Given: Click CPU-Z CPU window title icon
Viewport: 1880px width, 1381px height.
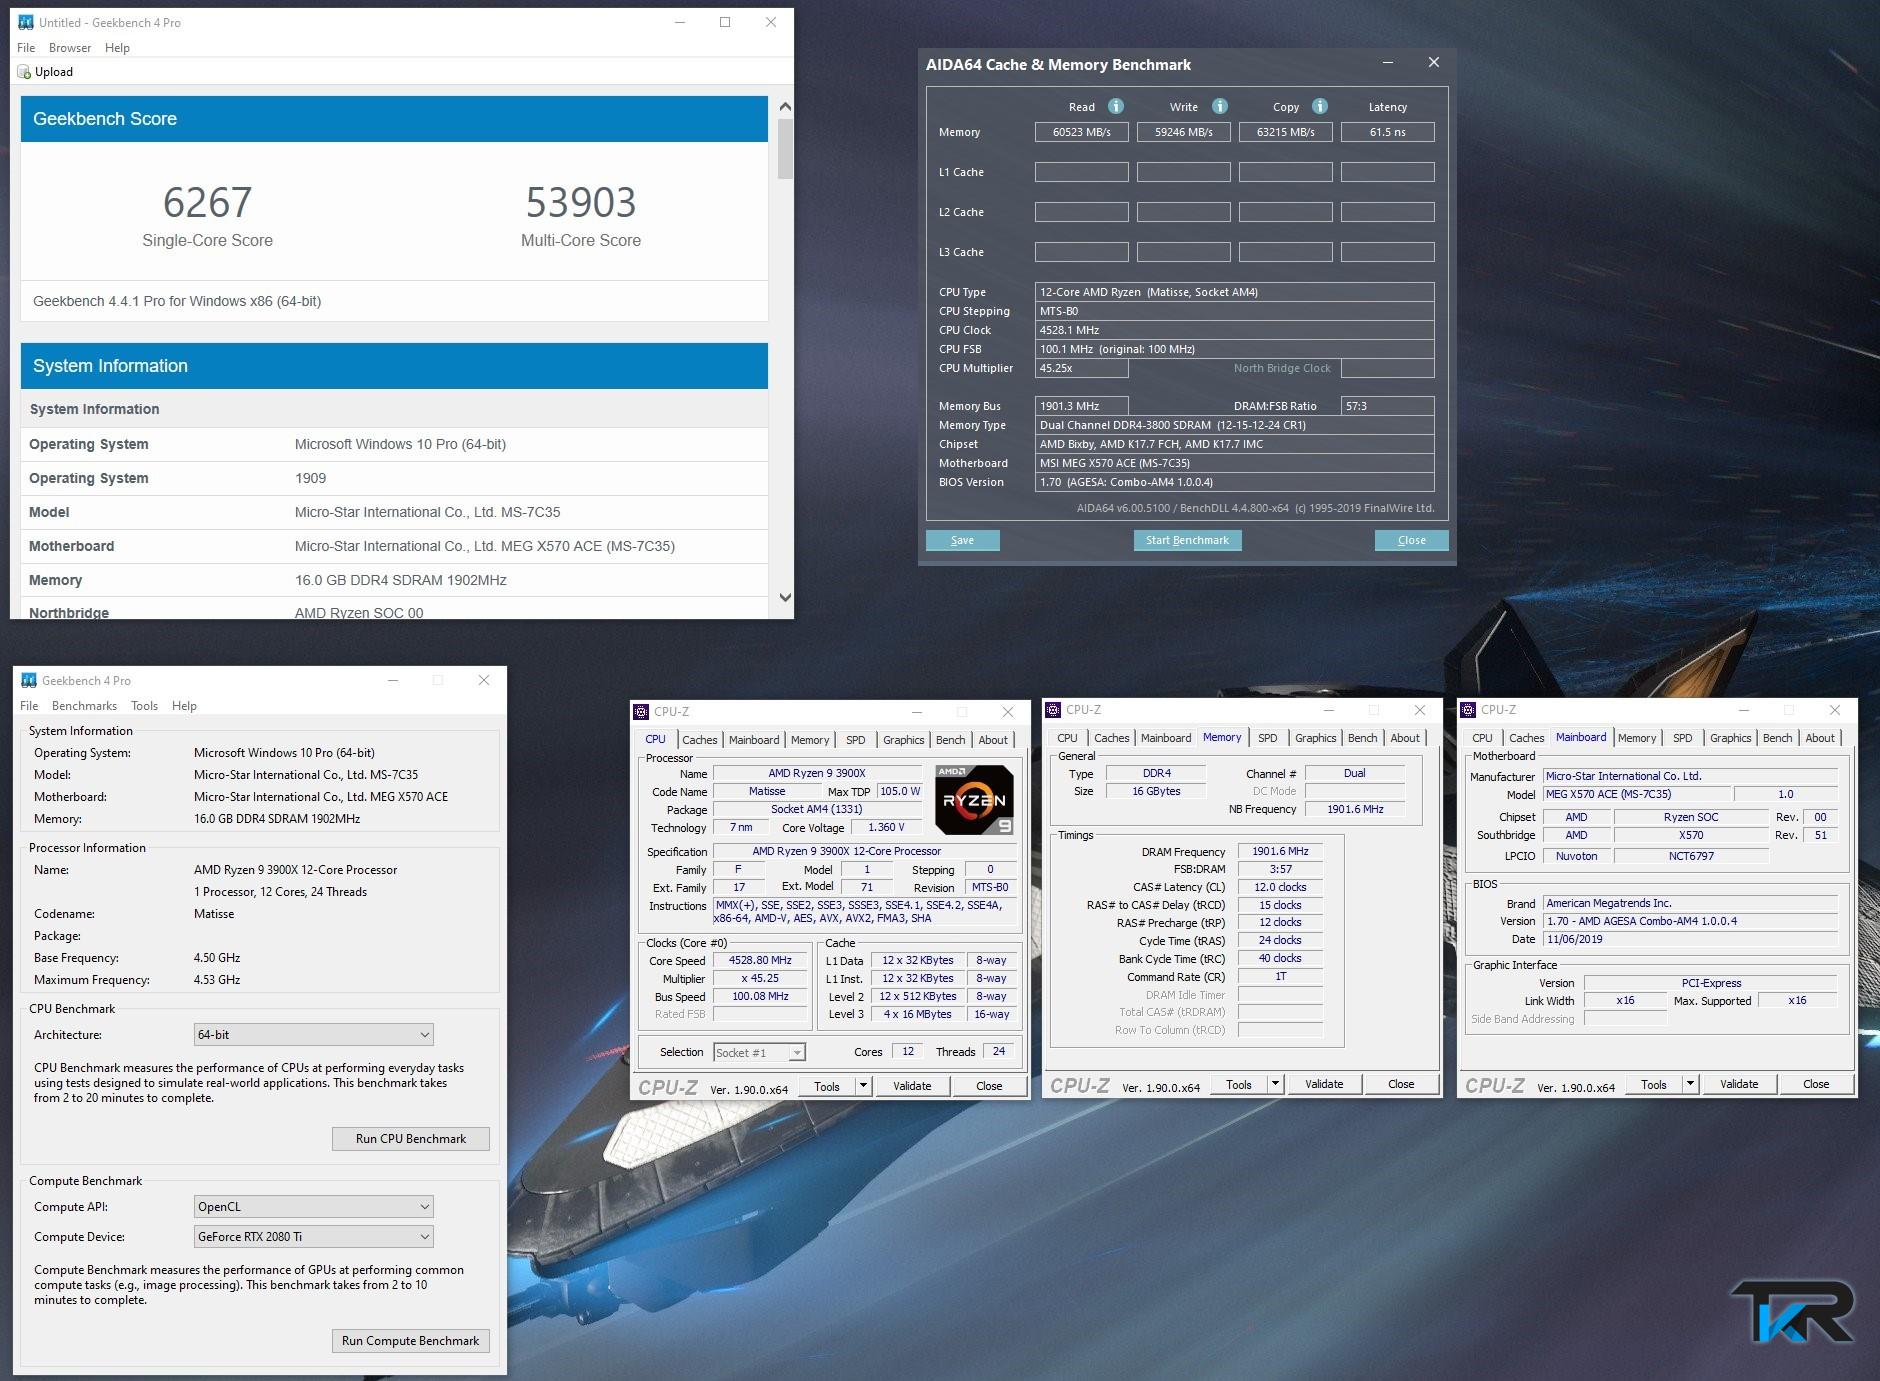Looking at the screenshot, I should pyautogui.click(x=641, y=712).
